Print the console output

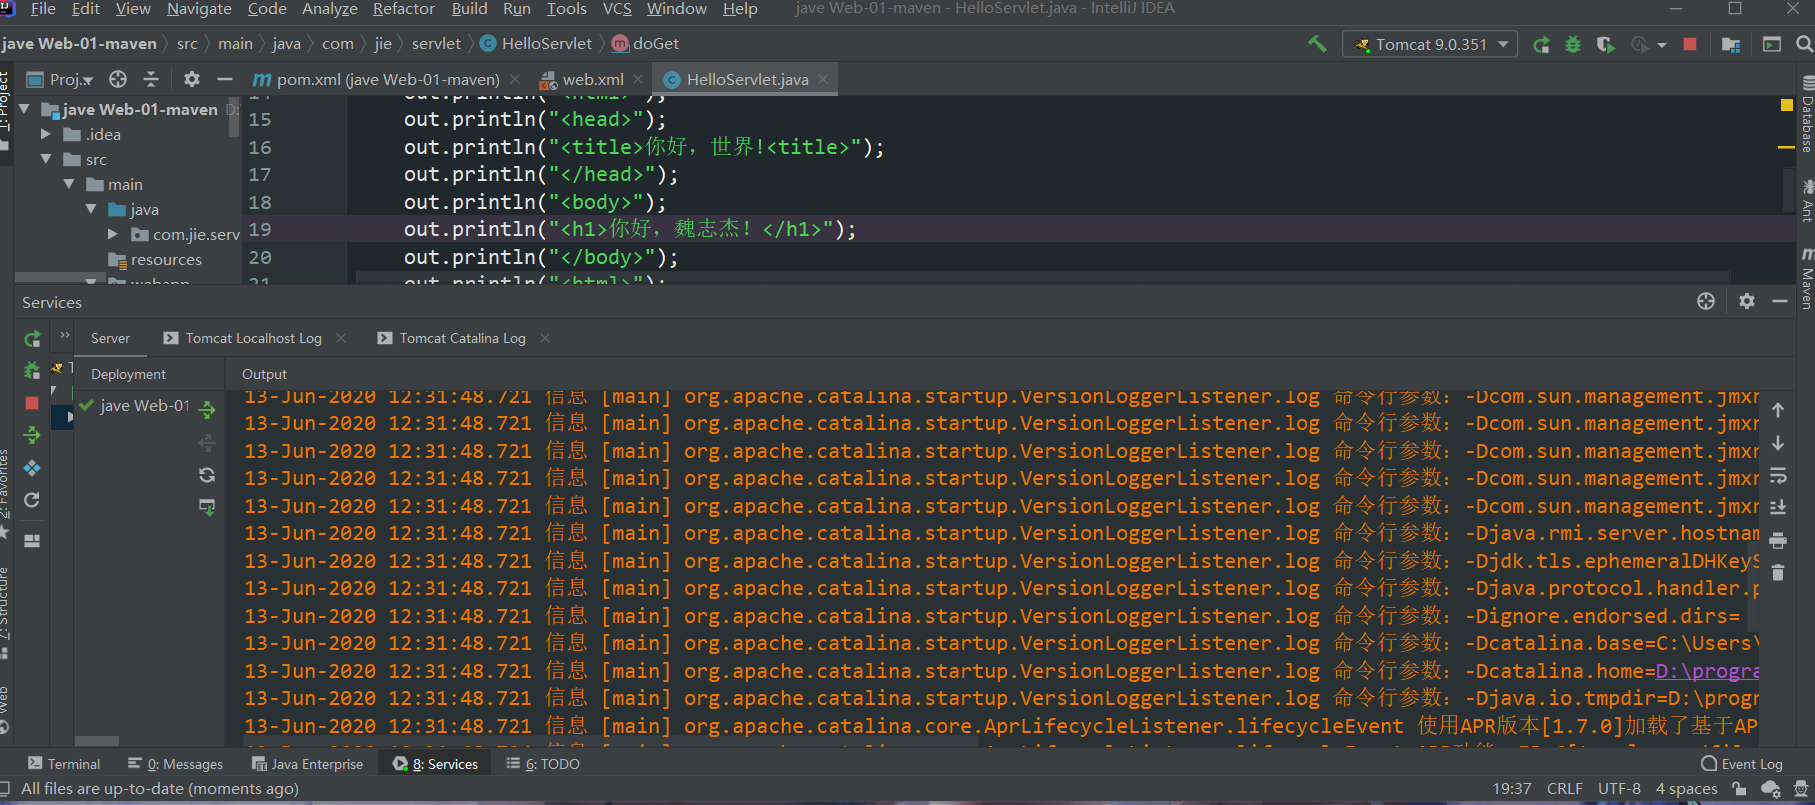1778,541
